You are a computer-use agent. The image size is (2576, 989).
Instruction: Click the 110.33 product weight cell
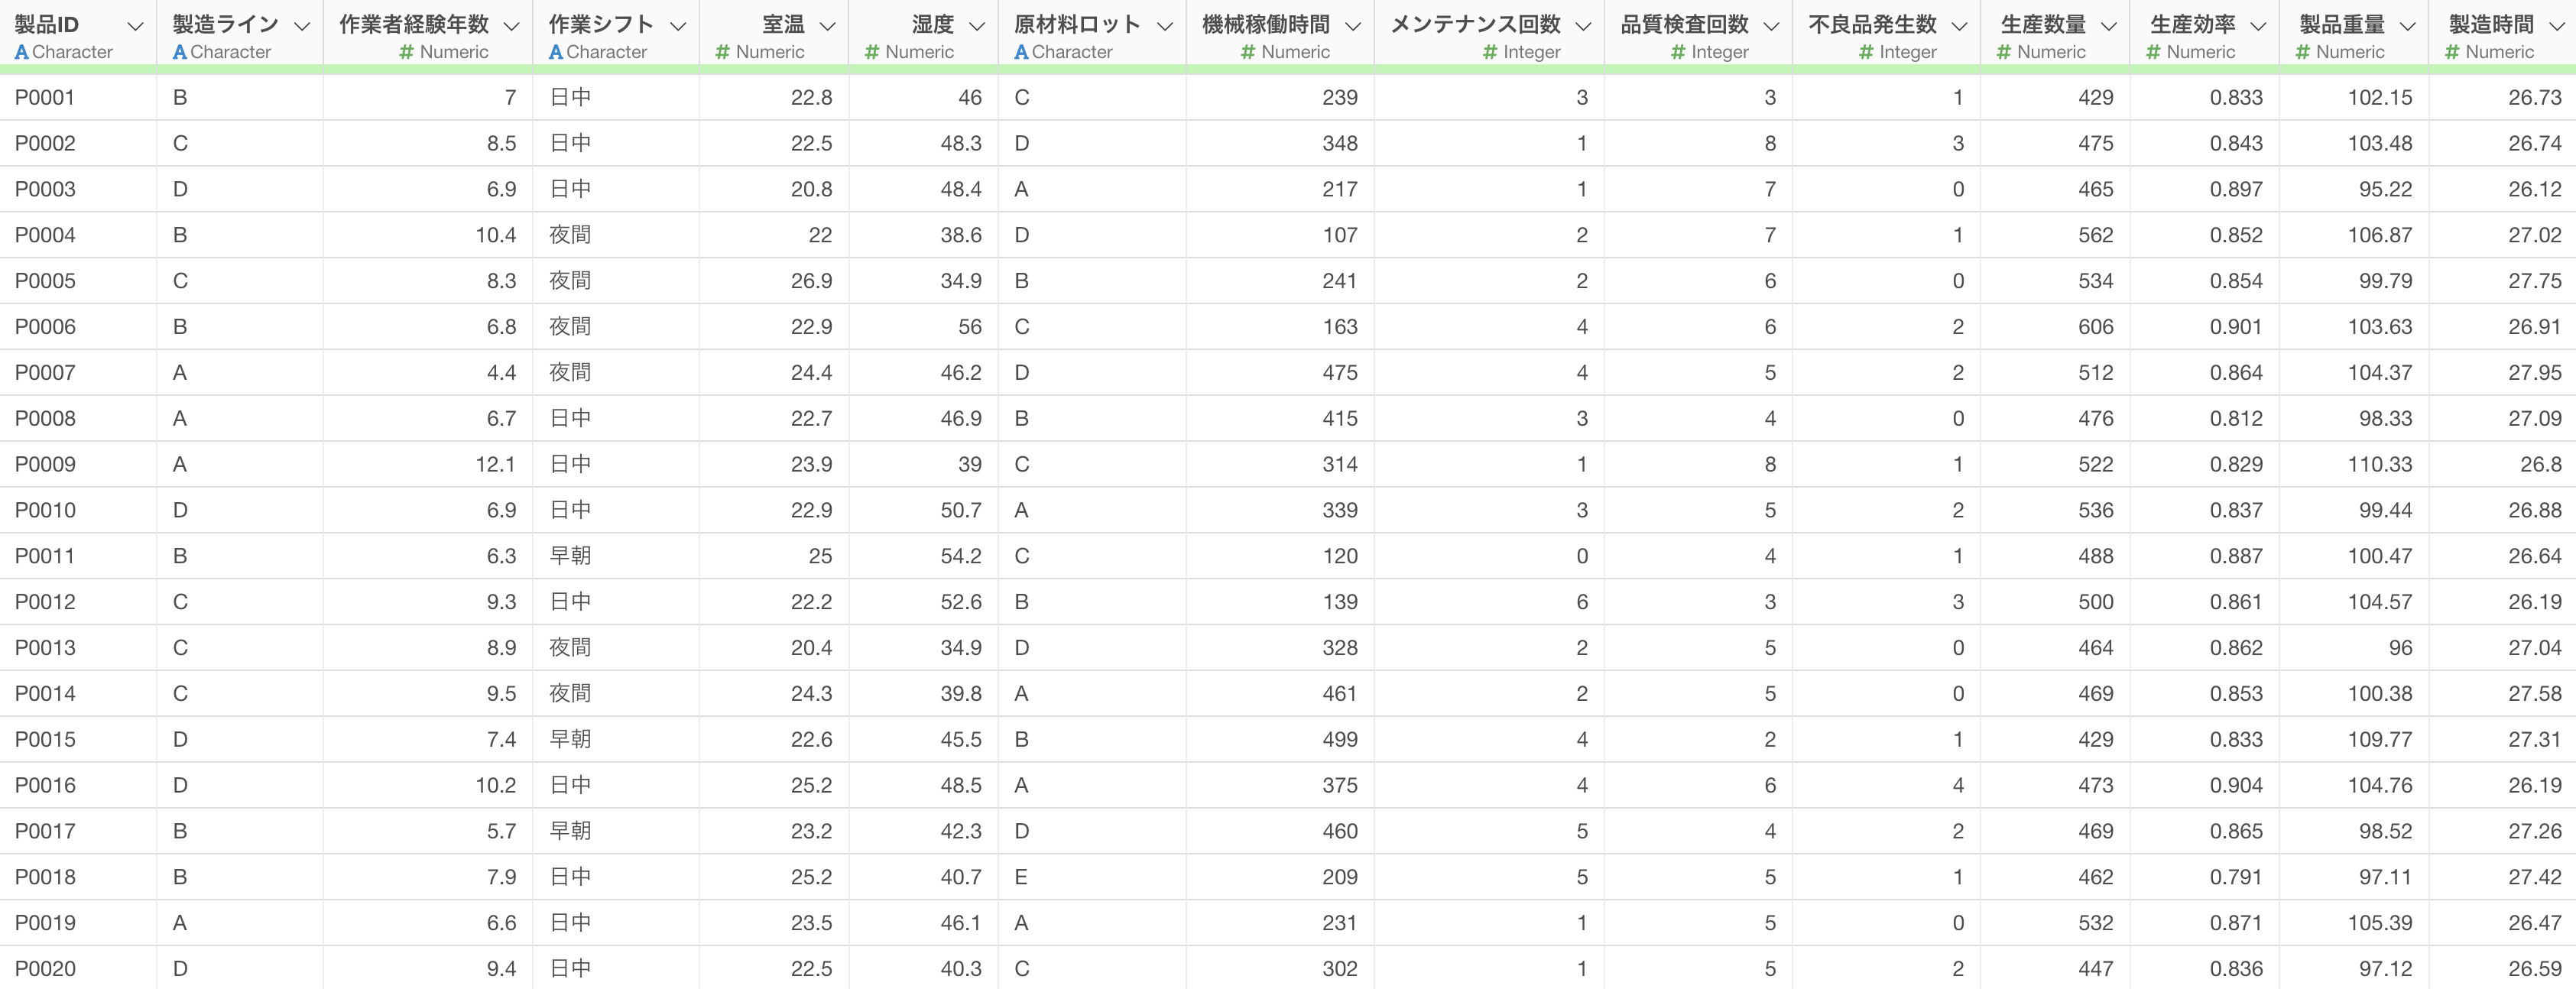point(2354,464)
